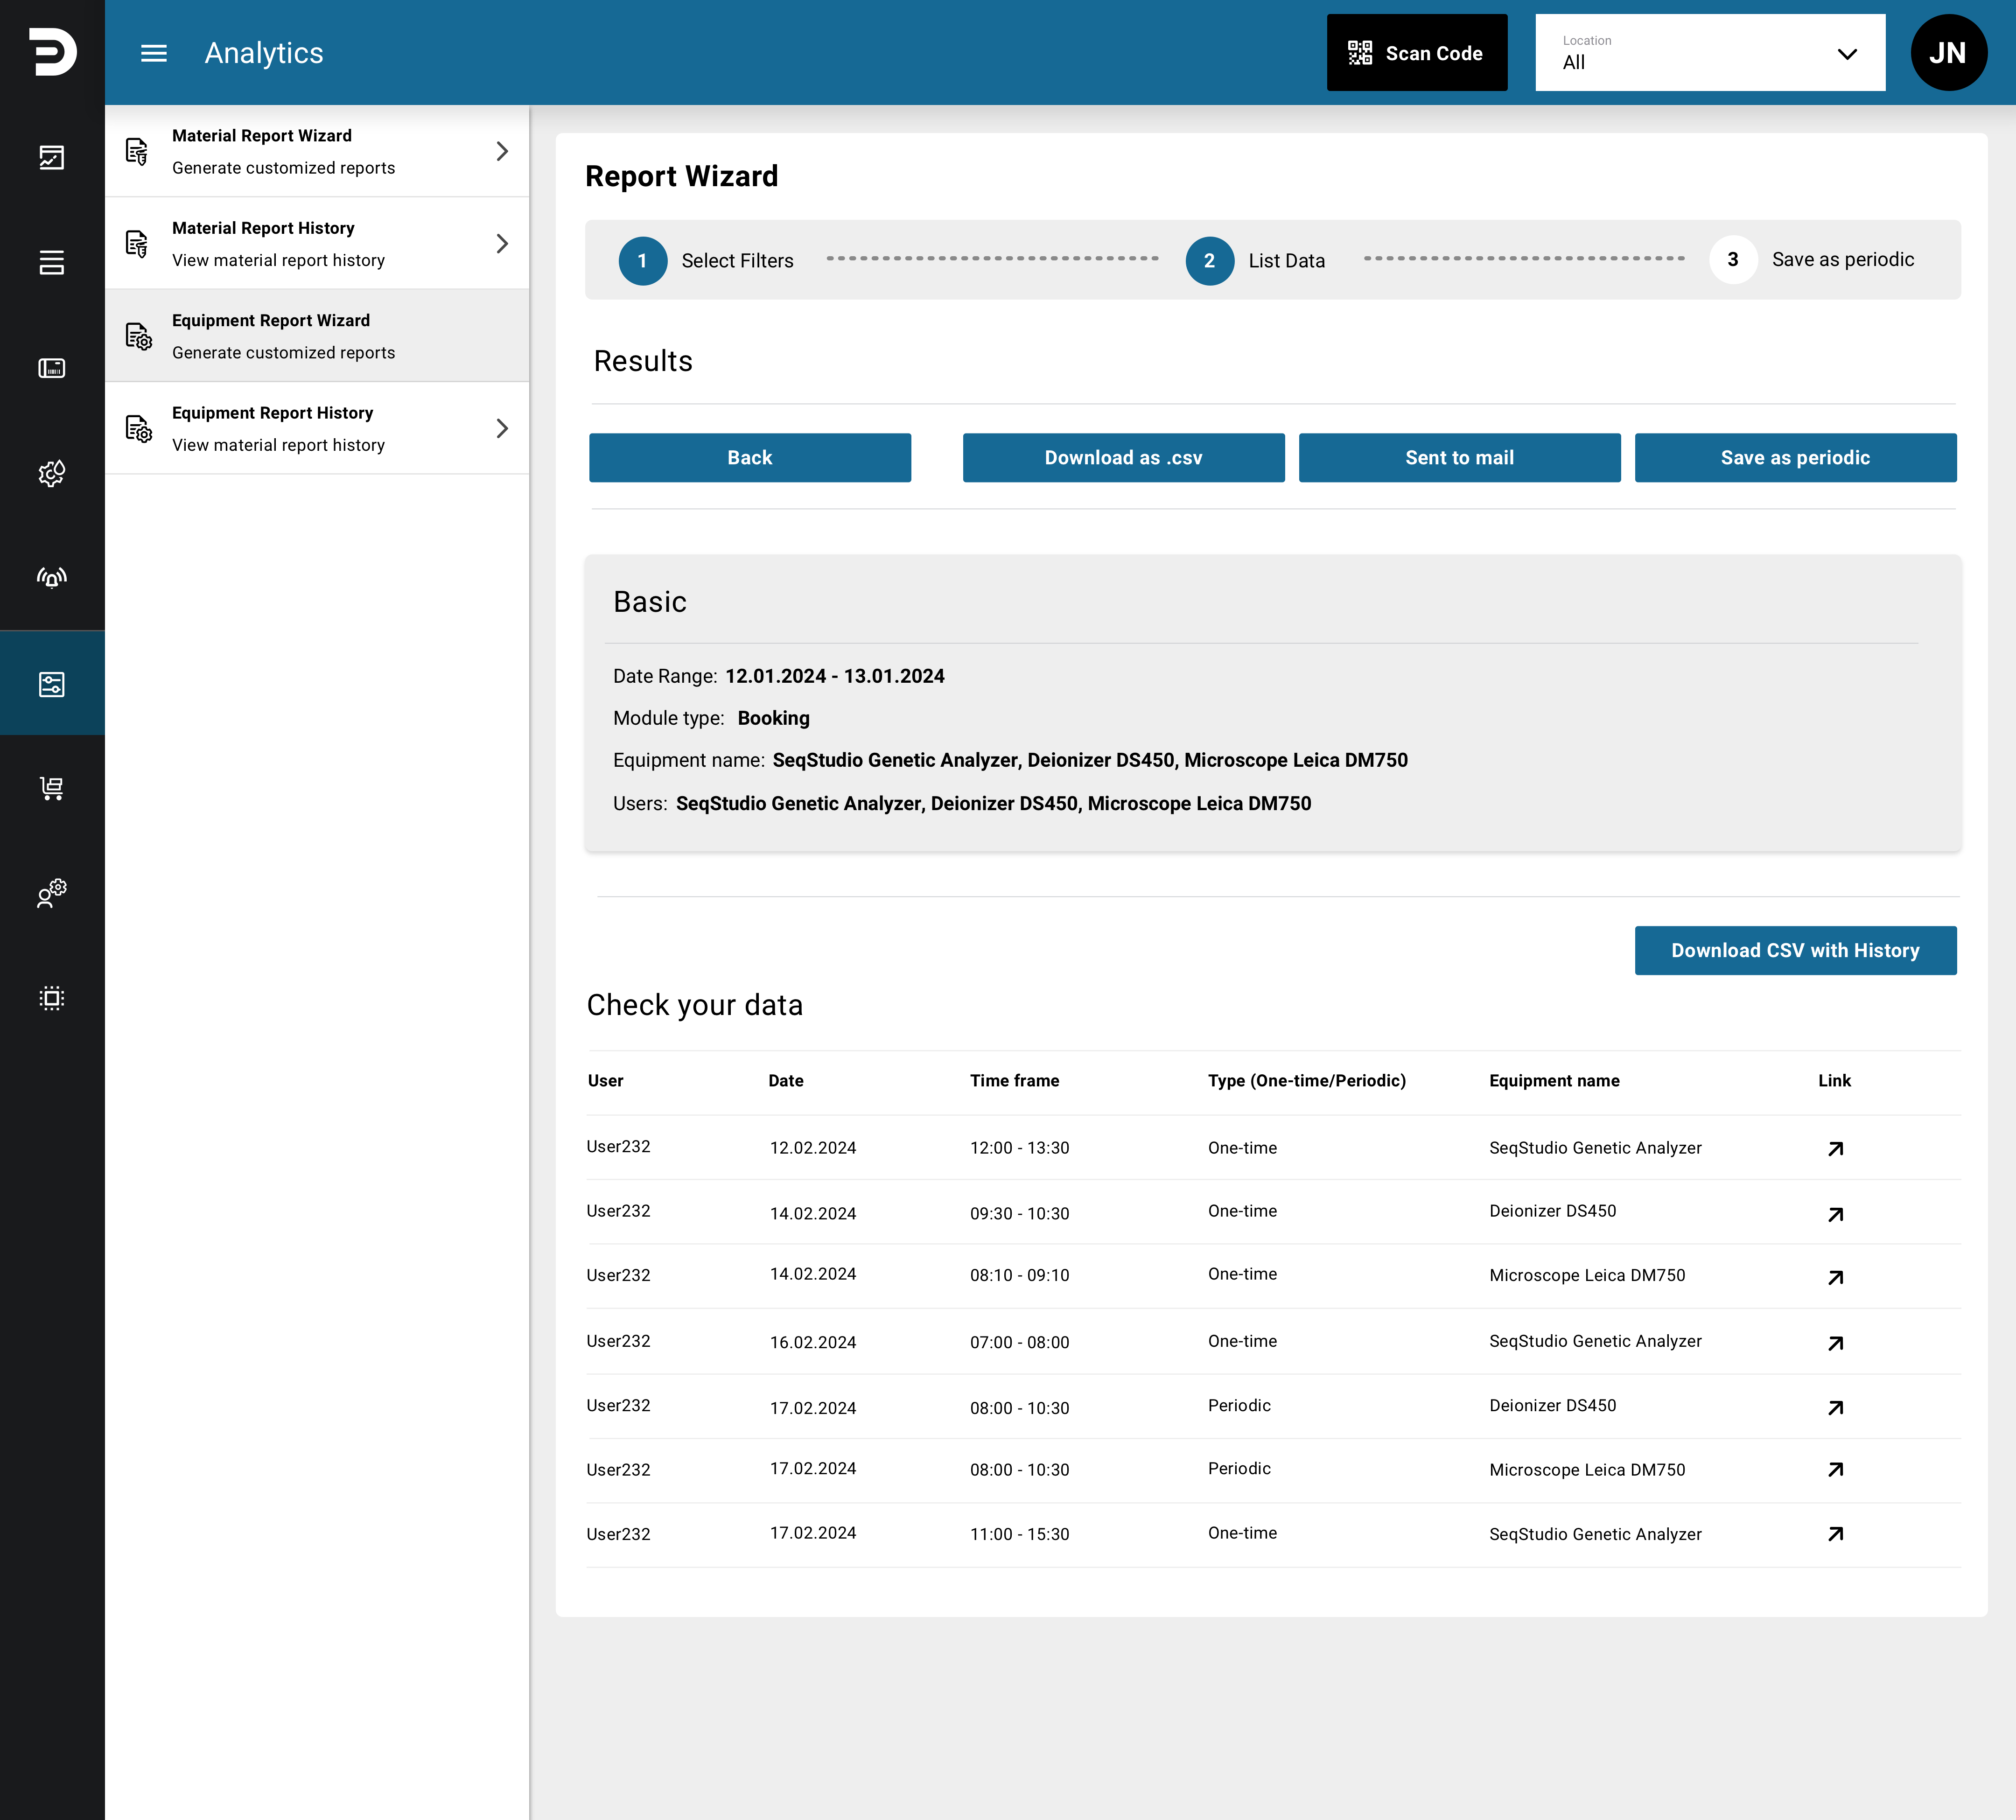Open the hamburger menu beside Analytics

coord(154,53)
